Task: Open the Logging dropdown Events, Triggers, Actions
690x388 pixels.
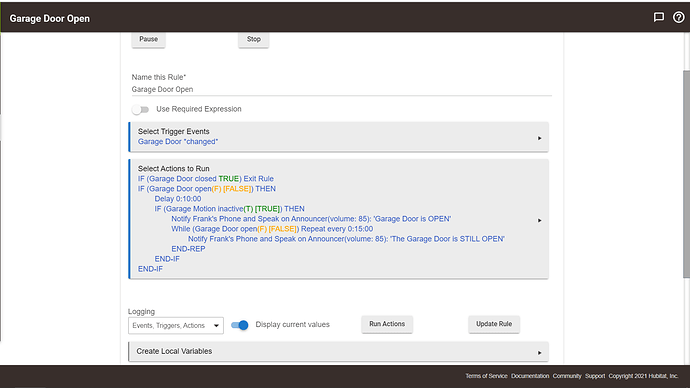Action: (x=176, y=326)
